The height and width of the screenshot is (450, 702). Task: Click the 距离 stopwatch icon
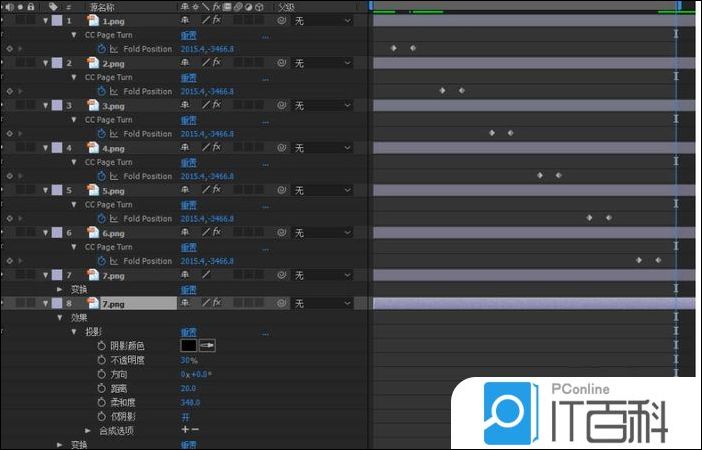coord(101,388)
